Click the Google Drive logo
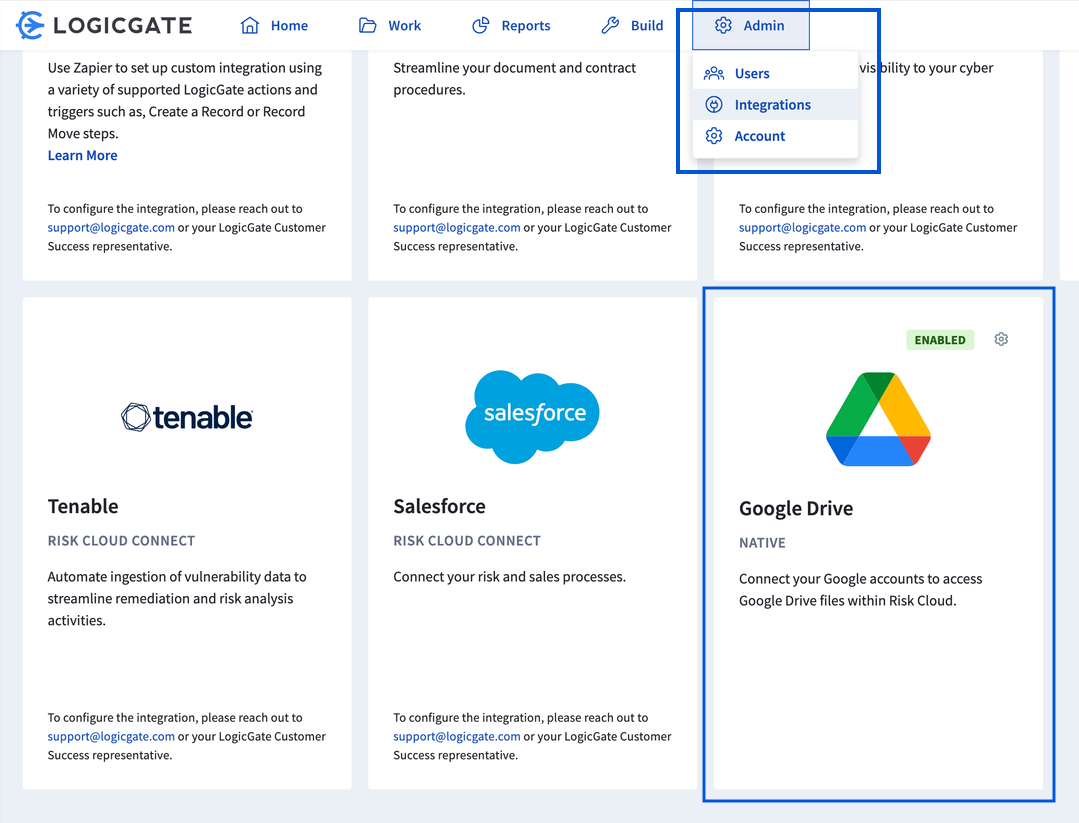This screenshot has height=823, width=1079. click(x=878, y=419)
